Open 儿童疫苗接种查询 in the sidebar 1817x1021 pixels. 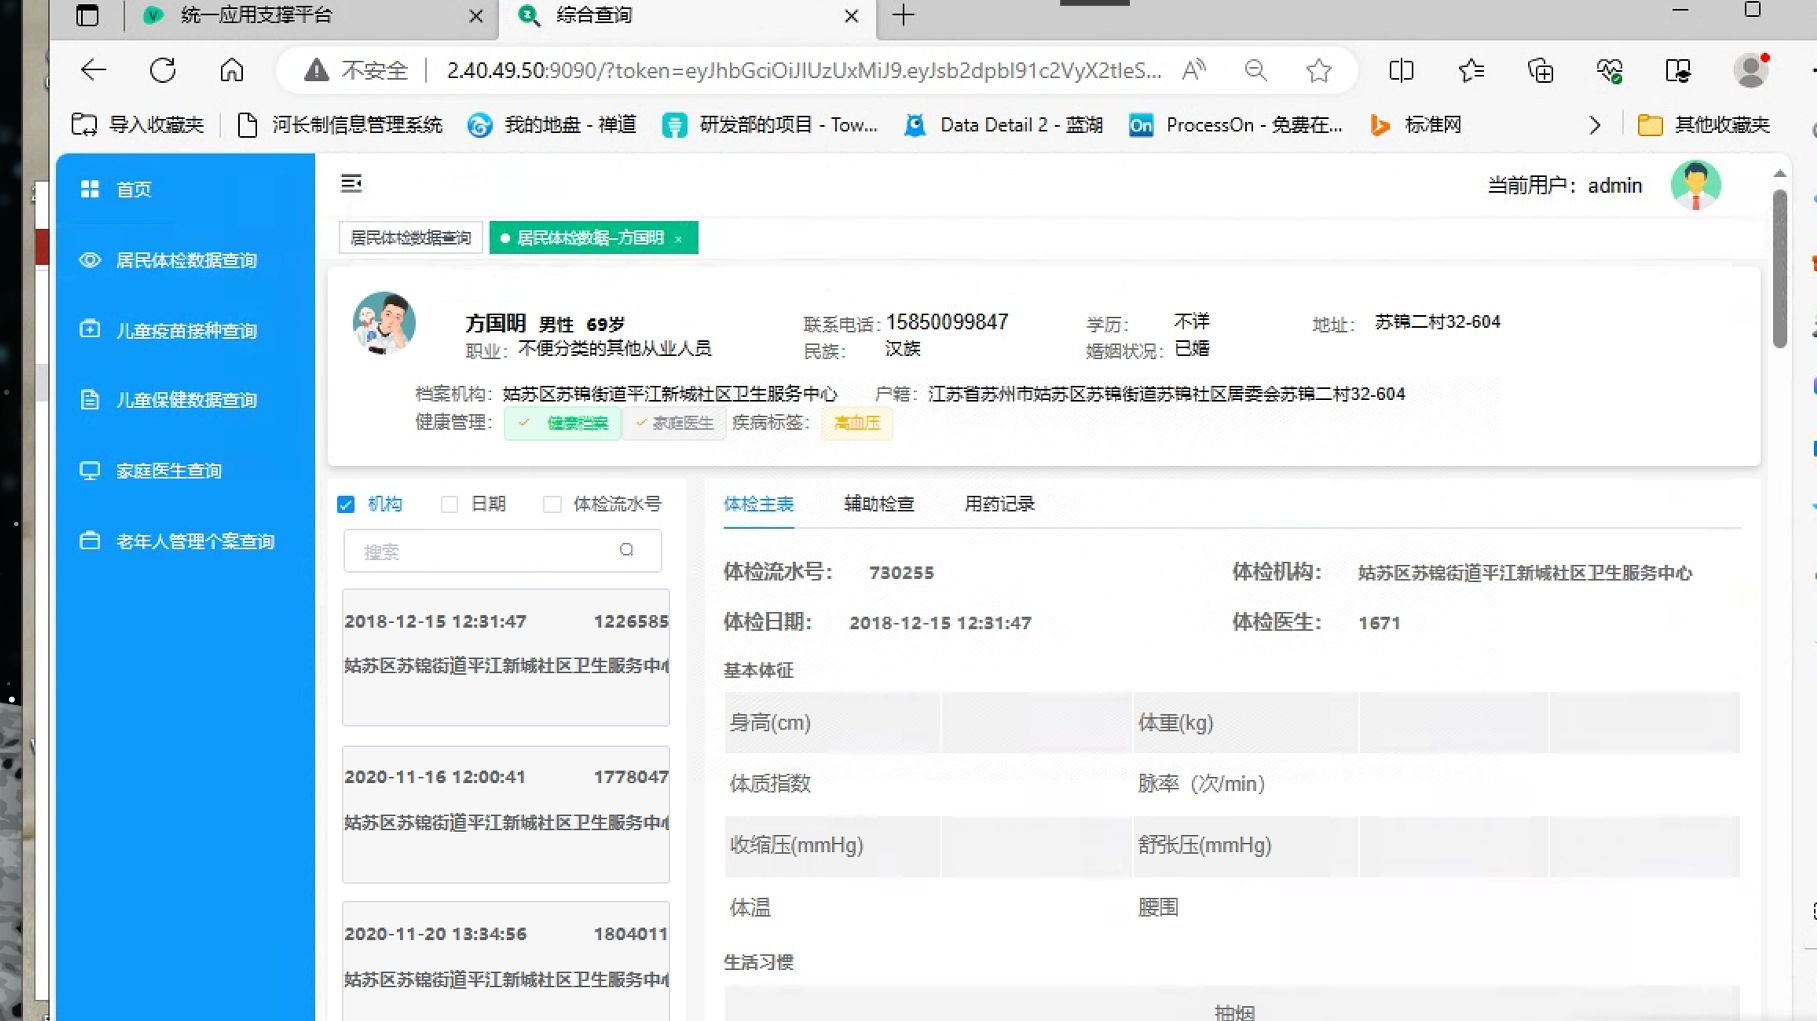(185, 330)
